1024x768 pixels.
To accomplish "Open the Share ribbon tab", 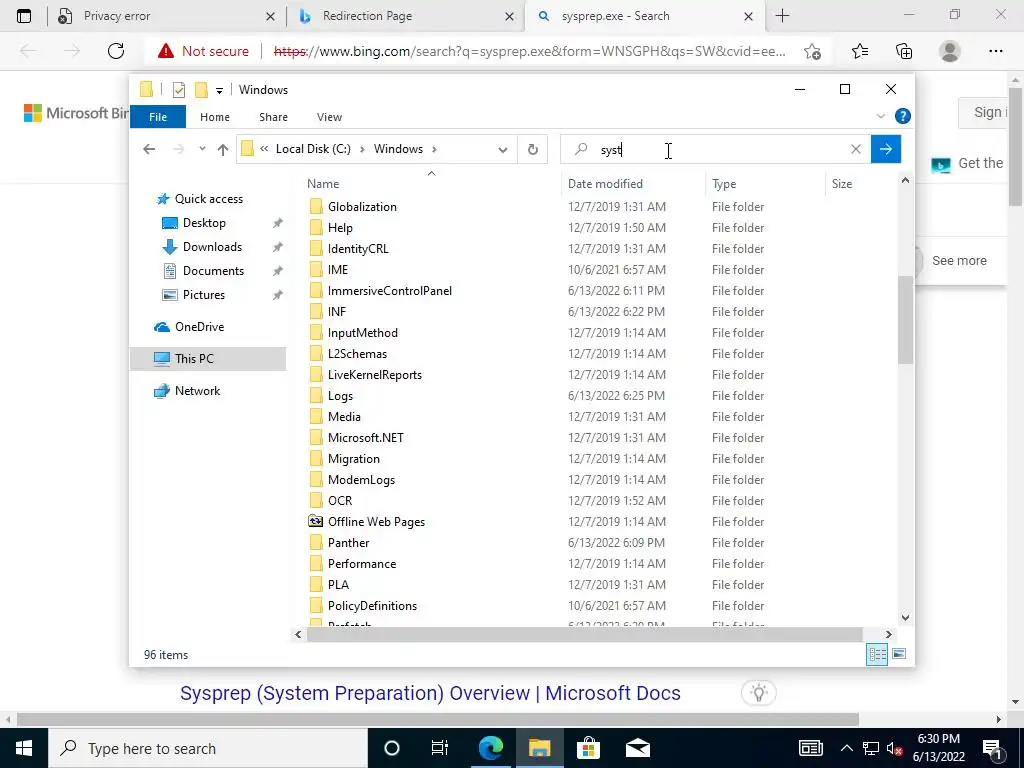I will pyautogui.click(x=273, y=117).
